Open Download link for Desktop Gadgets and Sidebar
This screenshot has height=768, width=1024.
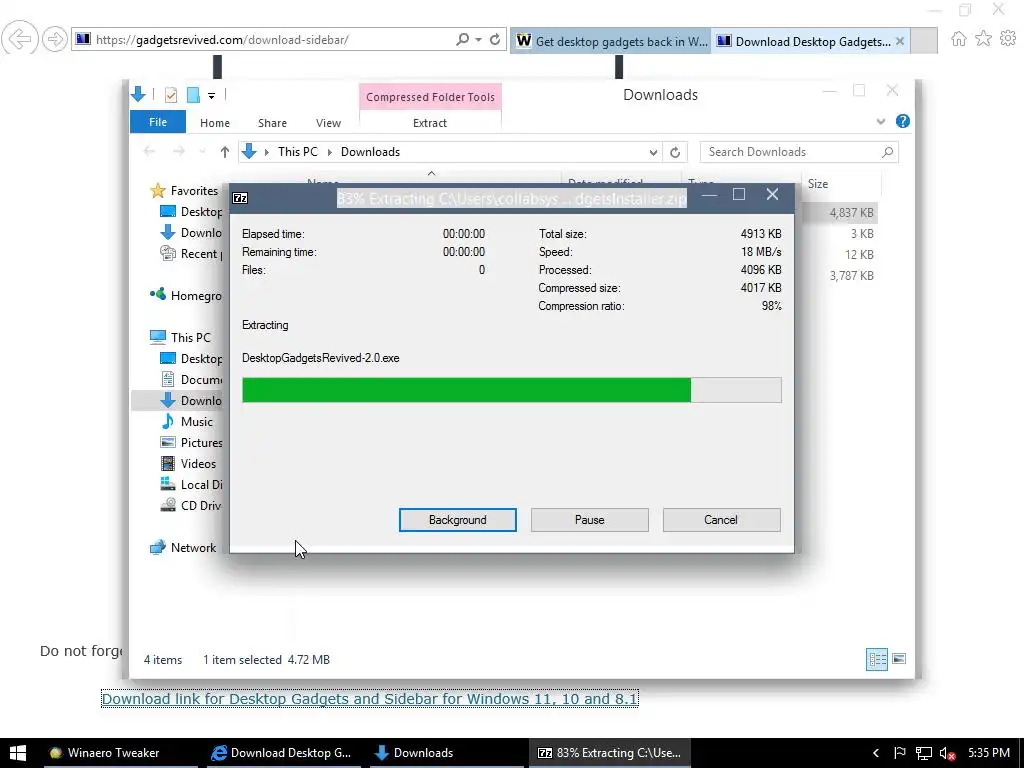370,699
